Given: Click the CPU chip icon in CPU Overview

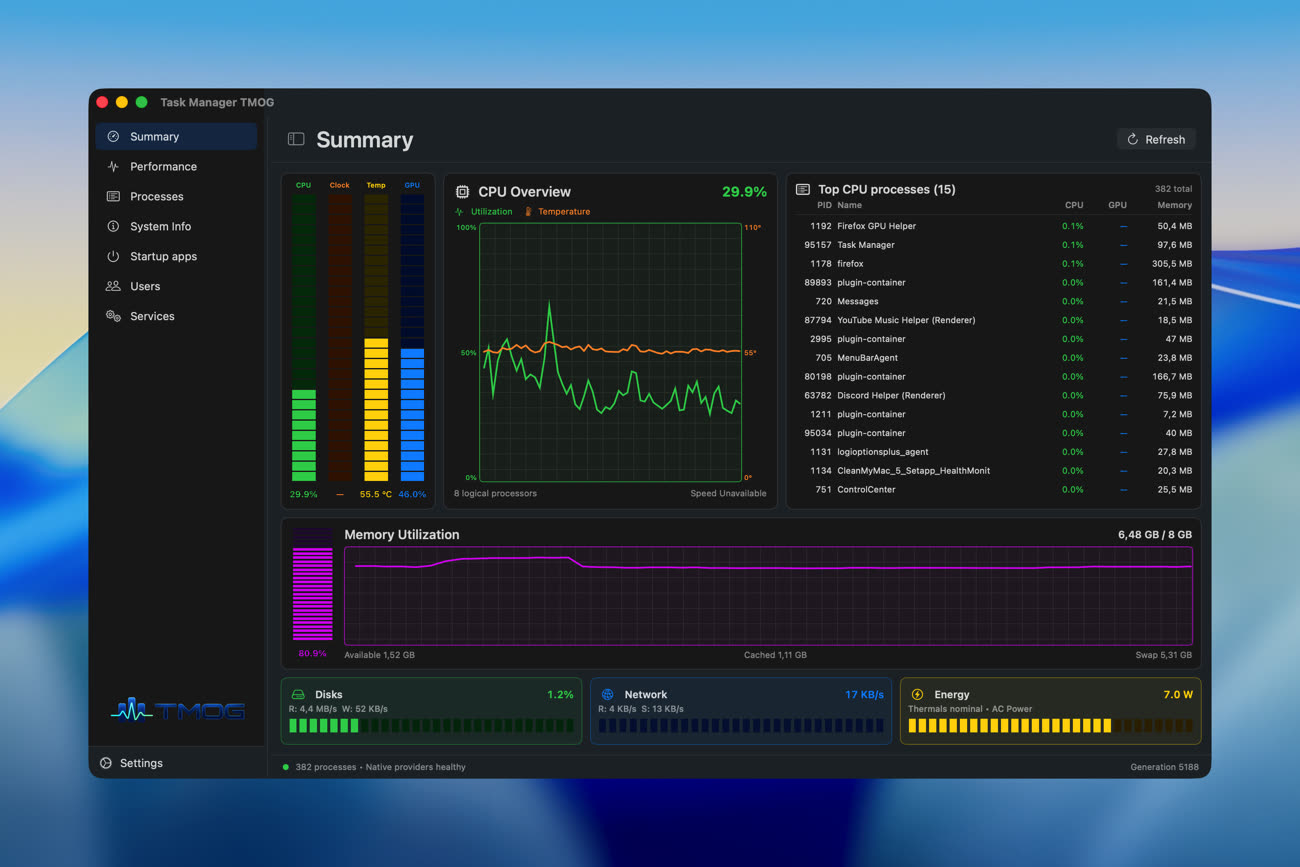Looking at the screenshot, I should (462, 192).
